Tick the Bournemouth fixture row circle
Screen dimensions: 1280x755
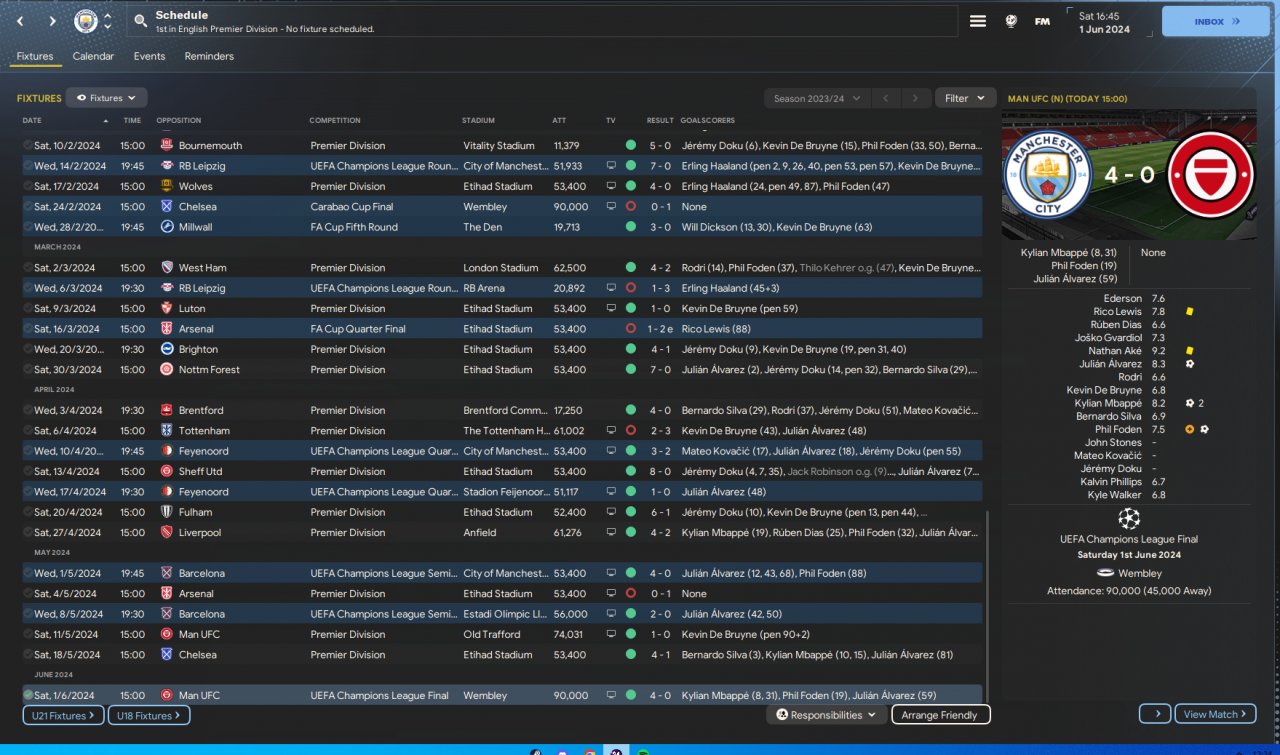click(28, 146)
